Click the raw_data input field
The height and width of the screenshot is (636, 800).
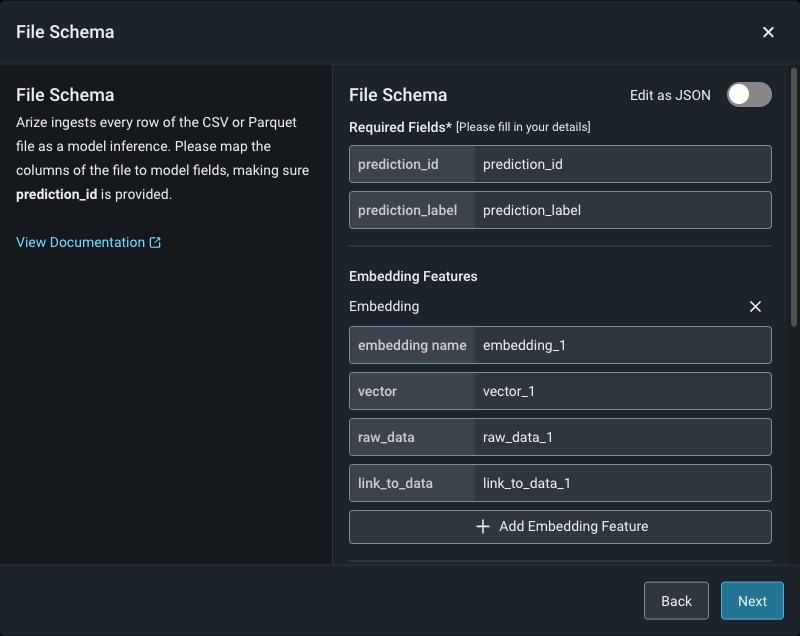622,437
